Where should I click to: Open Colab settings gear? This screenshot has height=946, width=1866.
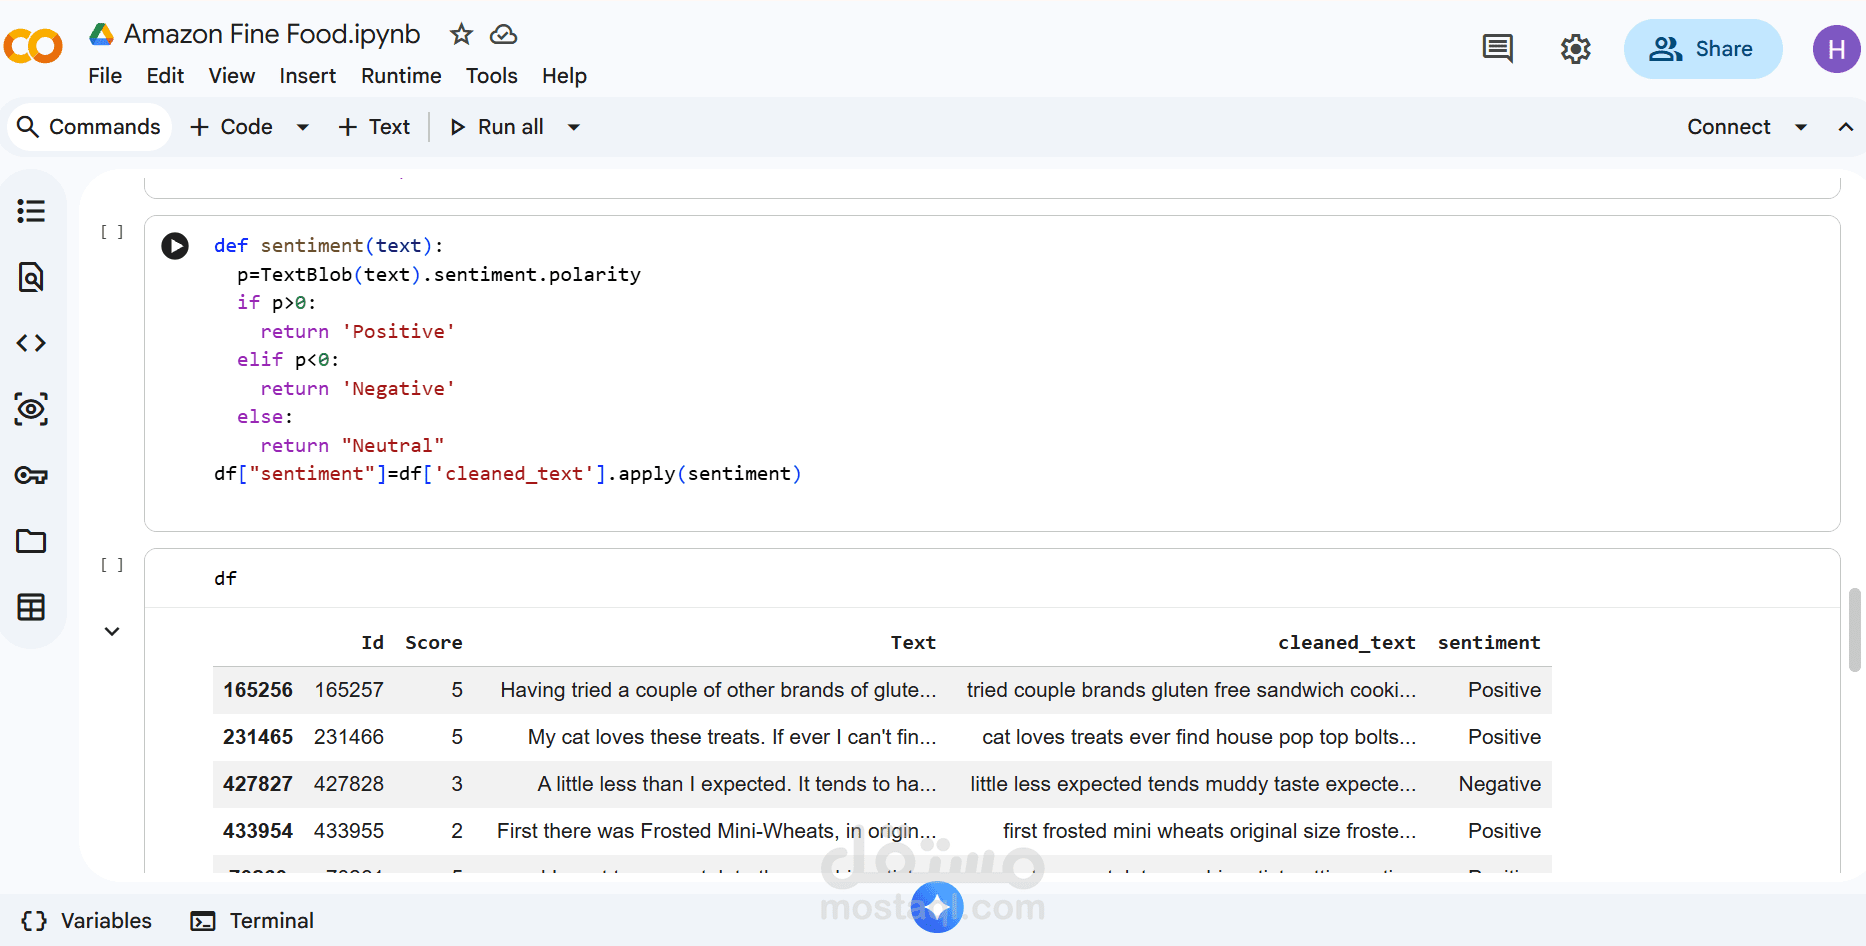click(1575, 49)
